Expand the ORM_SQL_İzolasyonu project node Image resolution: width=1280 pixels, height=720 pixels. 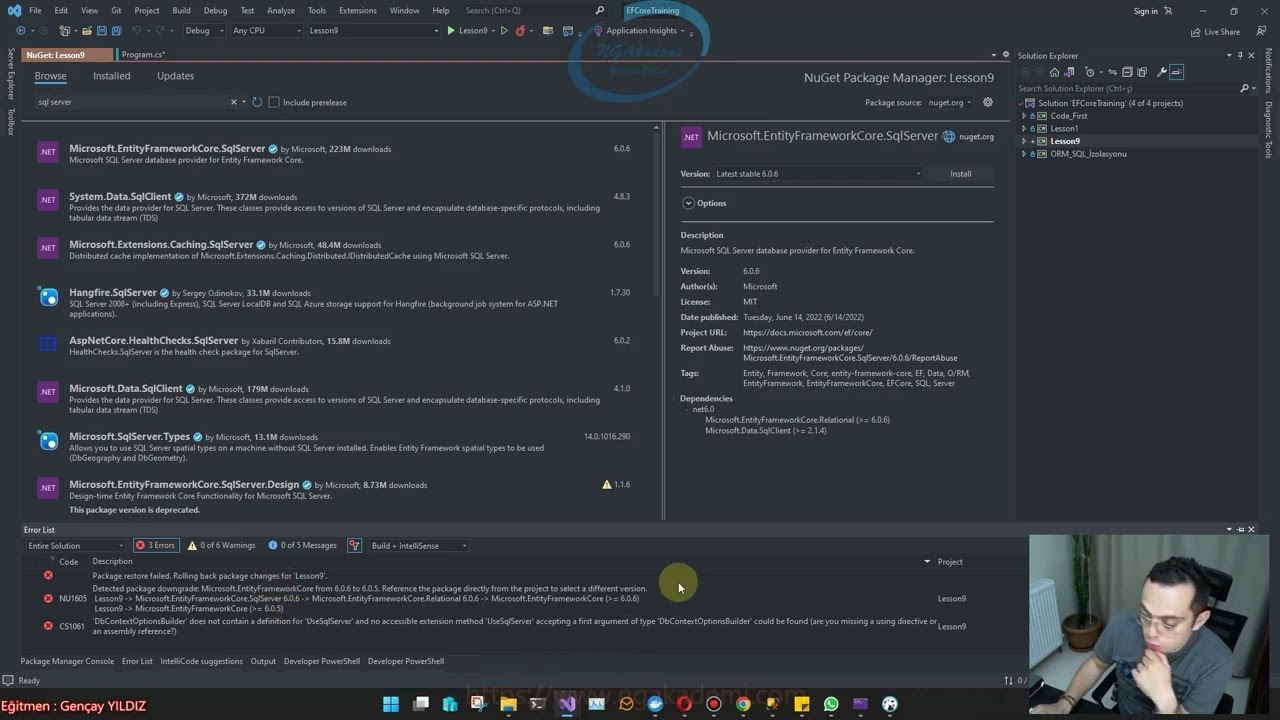point(1024,154)
